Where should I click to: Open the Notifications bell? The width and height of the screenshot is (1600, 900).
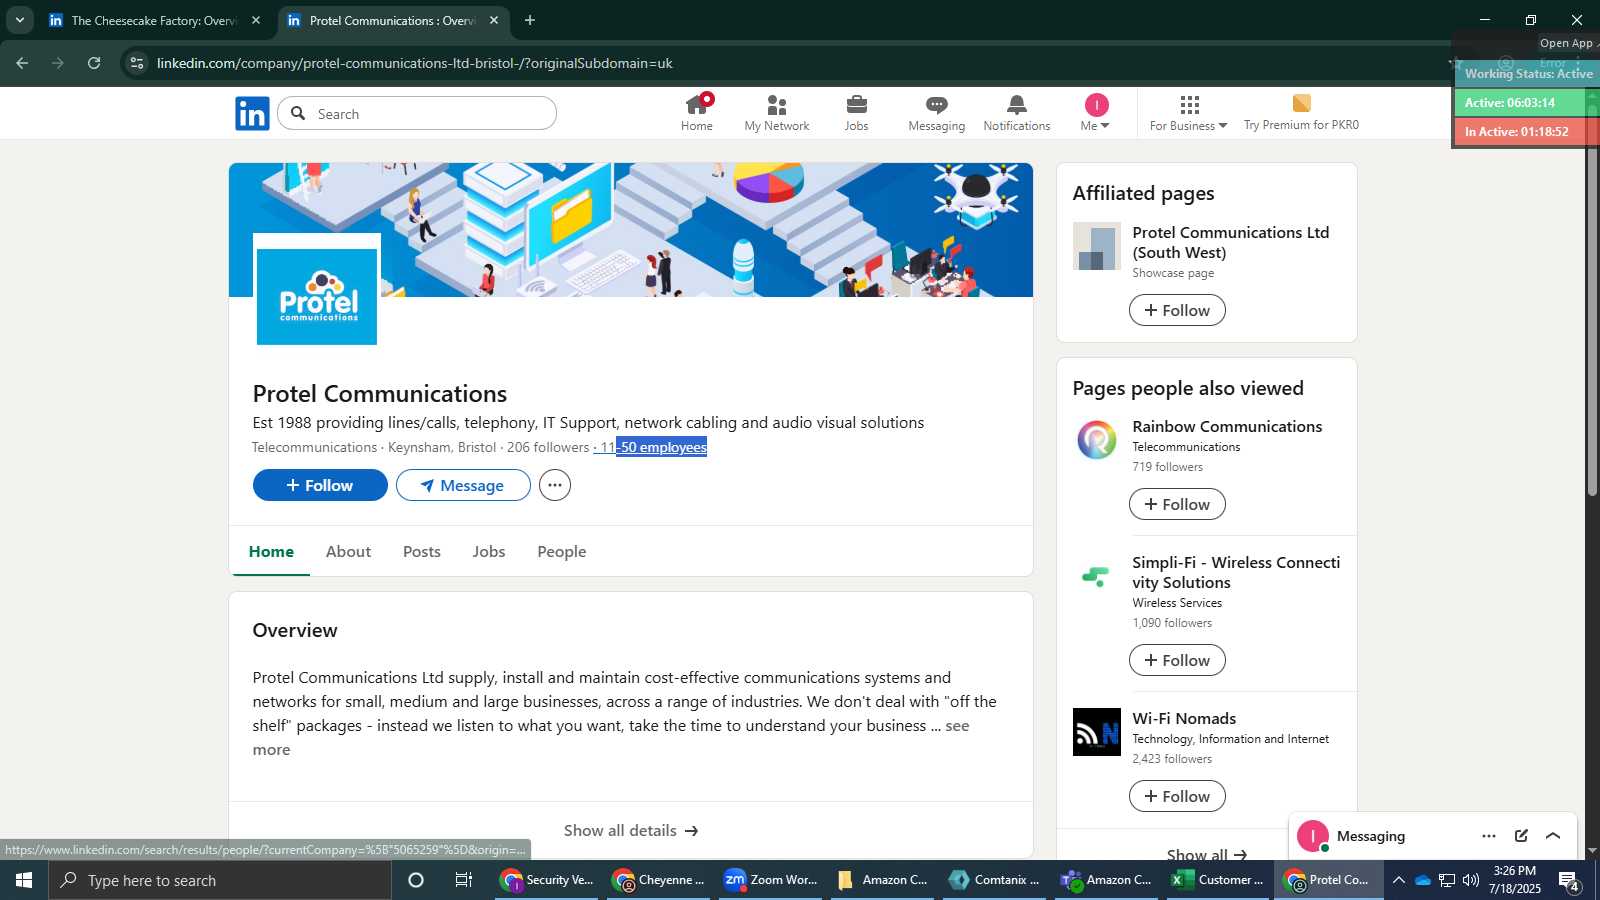pyautogui.click(x=1016, y=113)
